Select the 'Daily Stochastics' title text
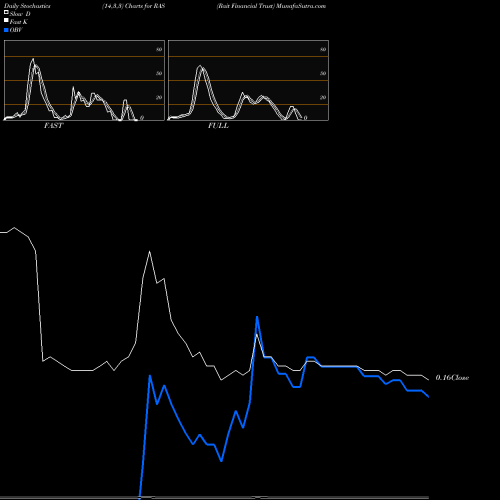The width and height of the screenshot is (500, 500). point(27,6)
